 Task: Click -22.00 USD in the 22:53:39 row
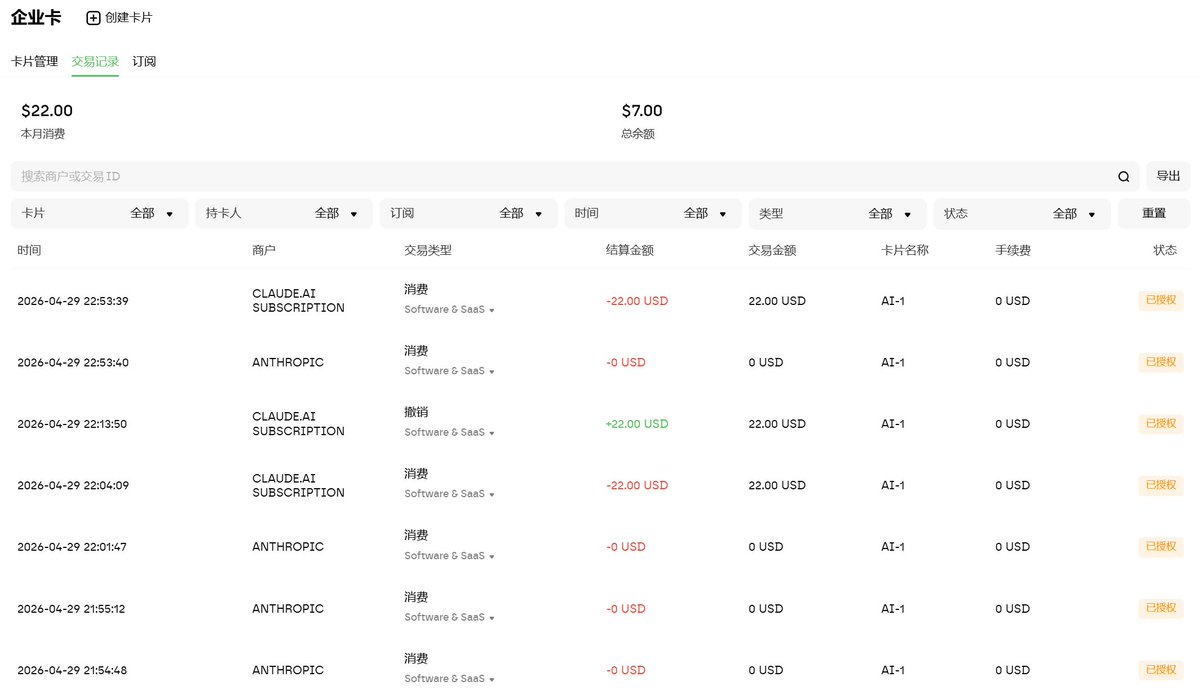[x=637, y=301]
